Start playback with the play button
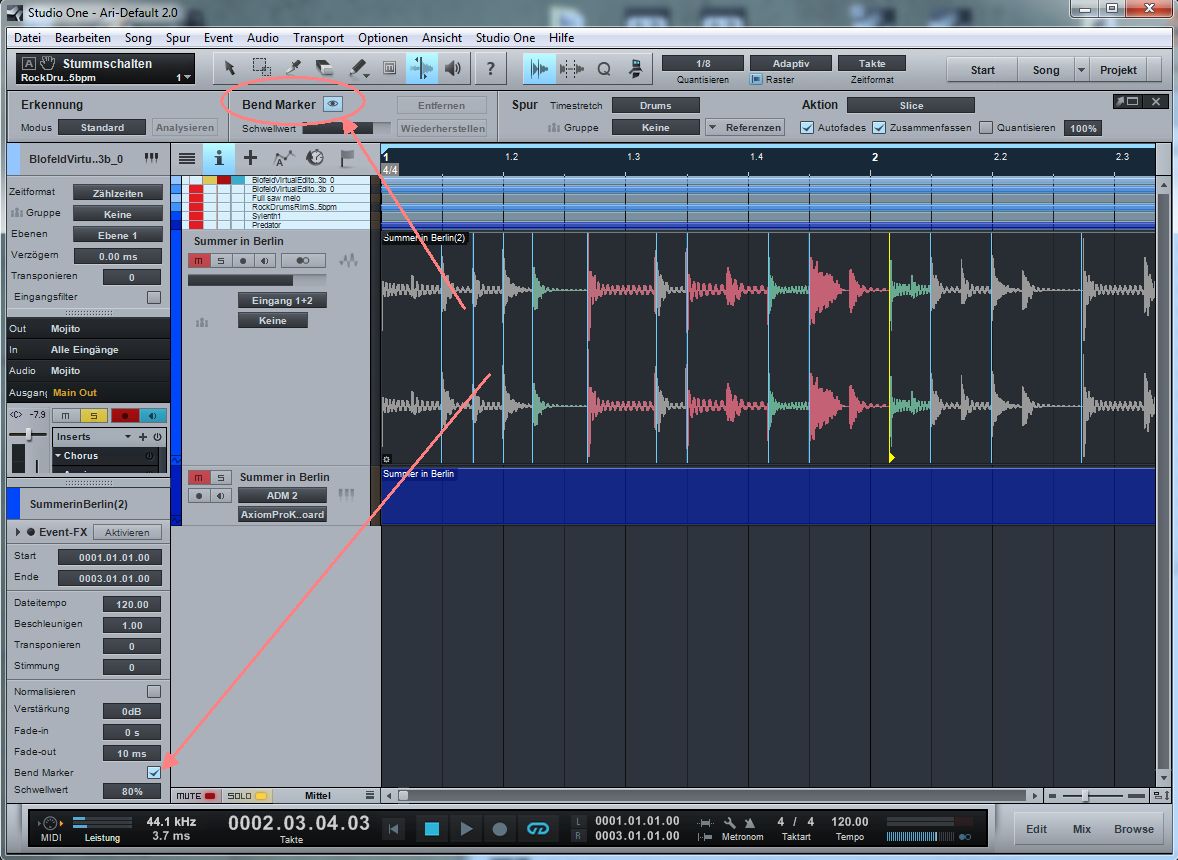 click(x=466, y=828)
